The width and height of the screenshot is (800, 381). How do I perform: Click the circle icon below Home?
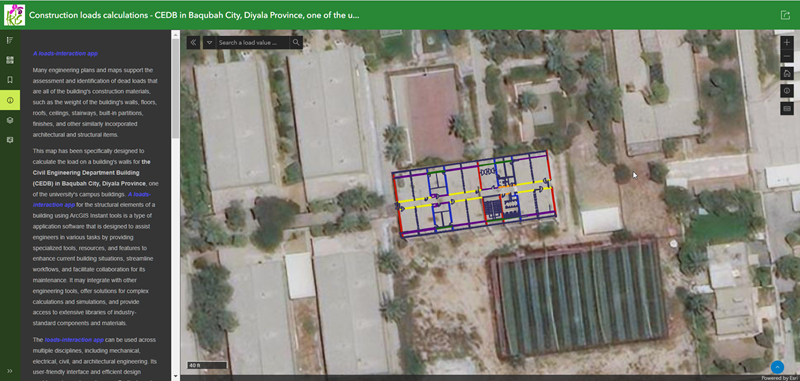[787, 91]
